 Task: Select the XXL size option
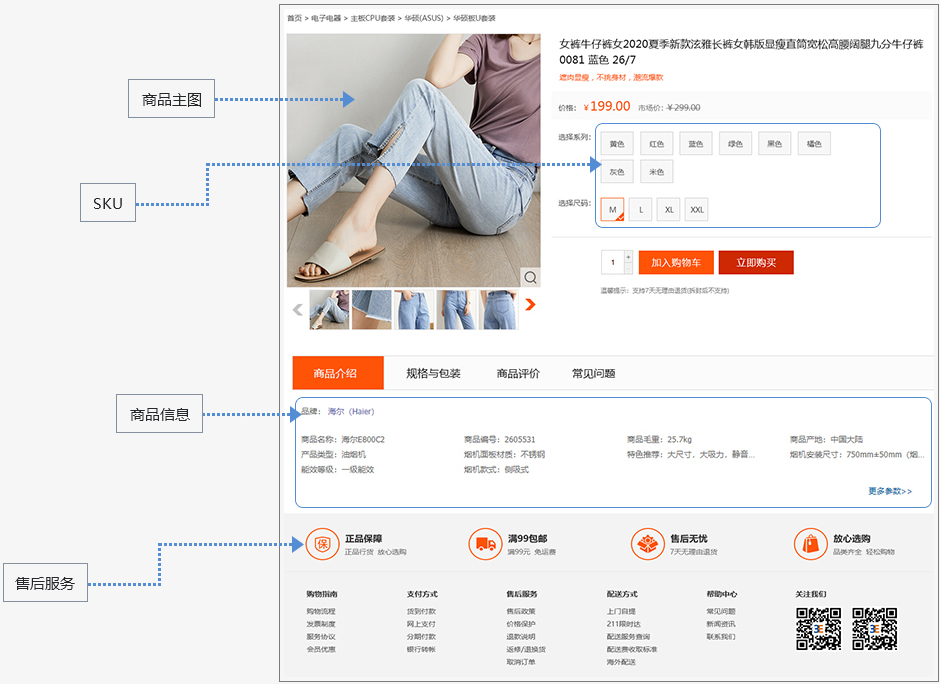[697, 210]
